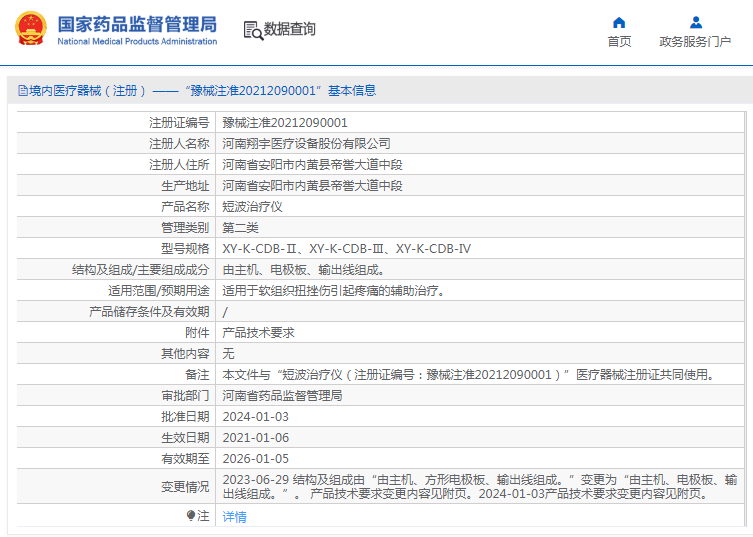753x537 pixels.
Task: Click 生产地址 address value
Action: [x=312, y=186]
